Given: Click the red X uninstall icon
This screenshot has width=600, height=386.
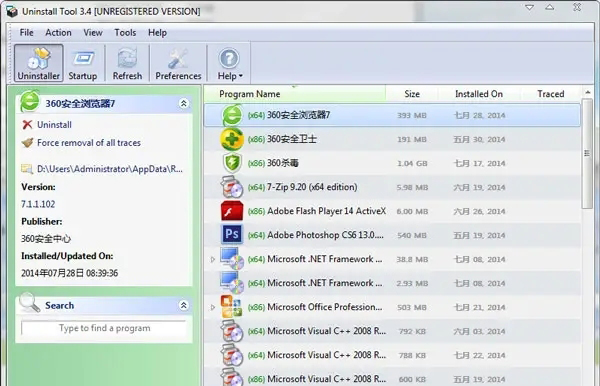Looking at the screenshot, I should (x=27, y=125).
